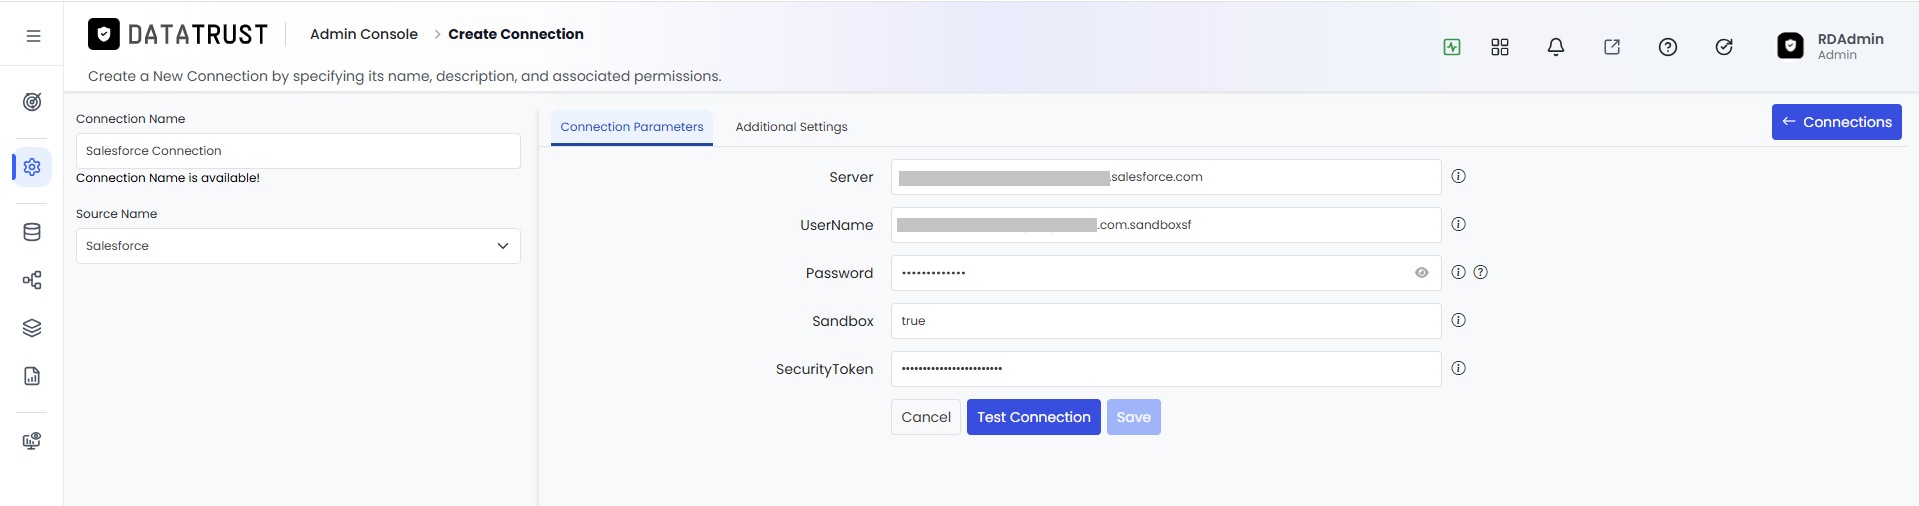Viewport: 1919px width, 506px height.
Task: Select the settings gear sidebar icon
Action: click(32, 167)
